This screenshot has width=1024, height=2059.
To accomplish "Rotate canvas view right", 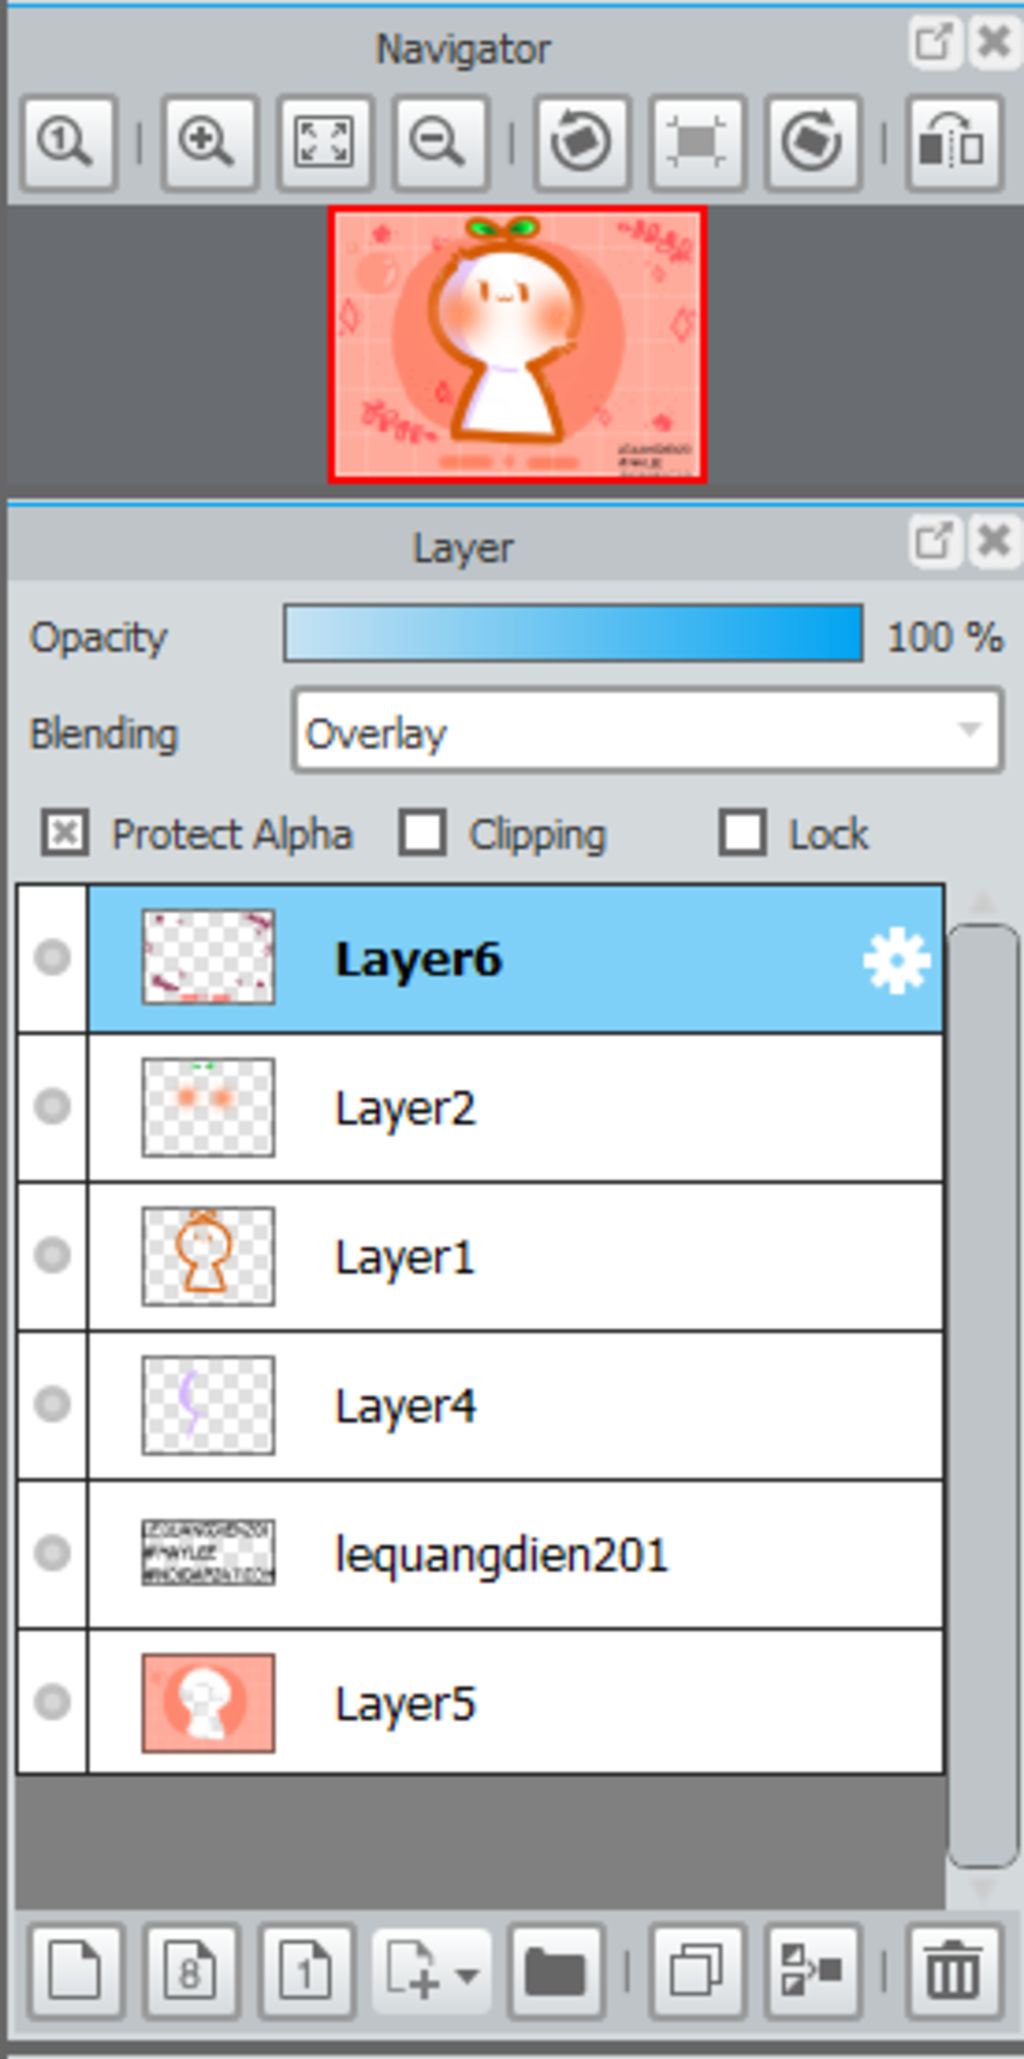I will pyautogui.click(x=812, y=142).
